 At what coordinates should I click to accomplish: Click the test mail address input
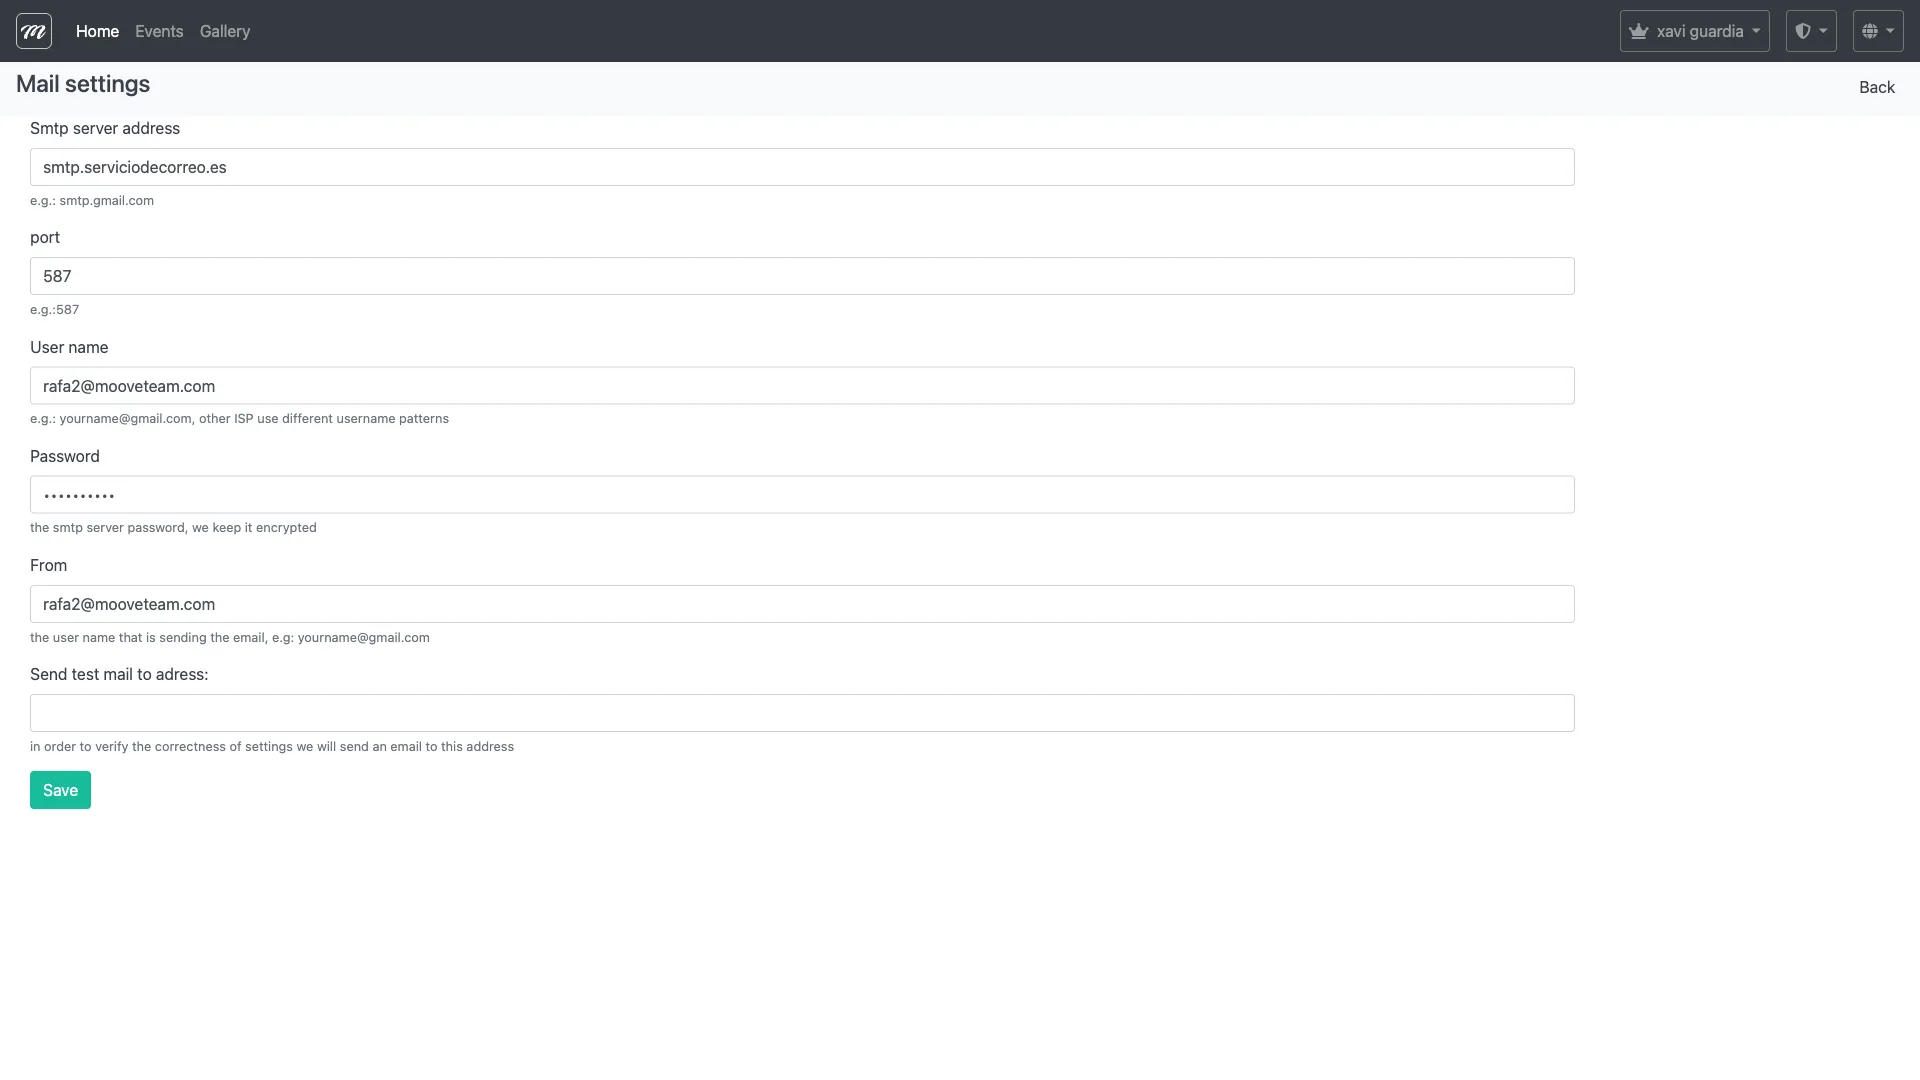click(x=800, y=712)
